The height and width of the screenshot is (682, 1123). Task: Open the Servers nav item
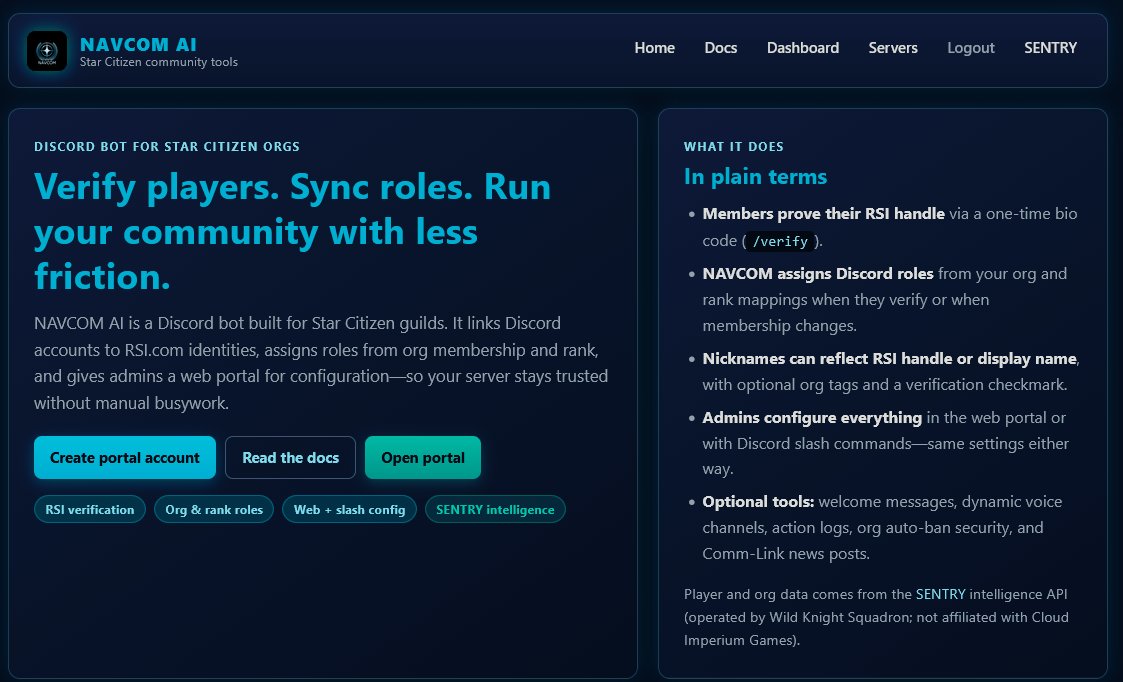[x=892, y=48]
